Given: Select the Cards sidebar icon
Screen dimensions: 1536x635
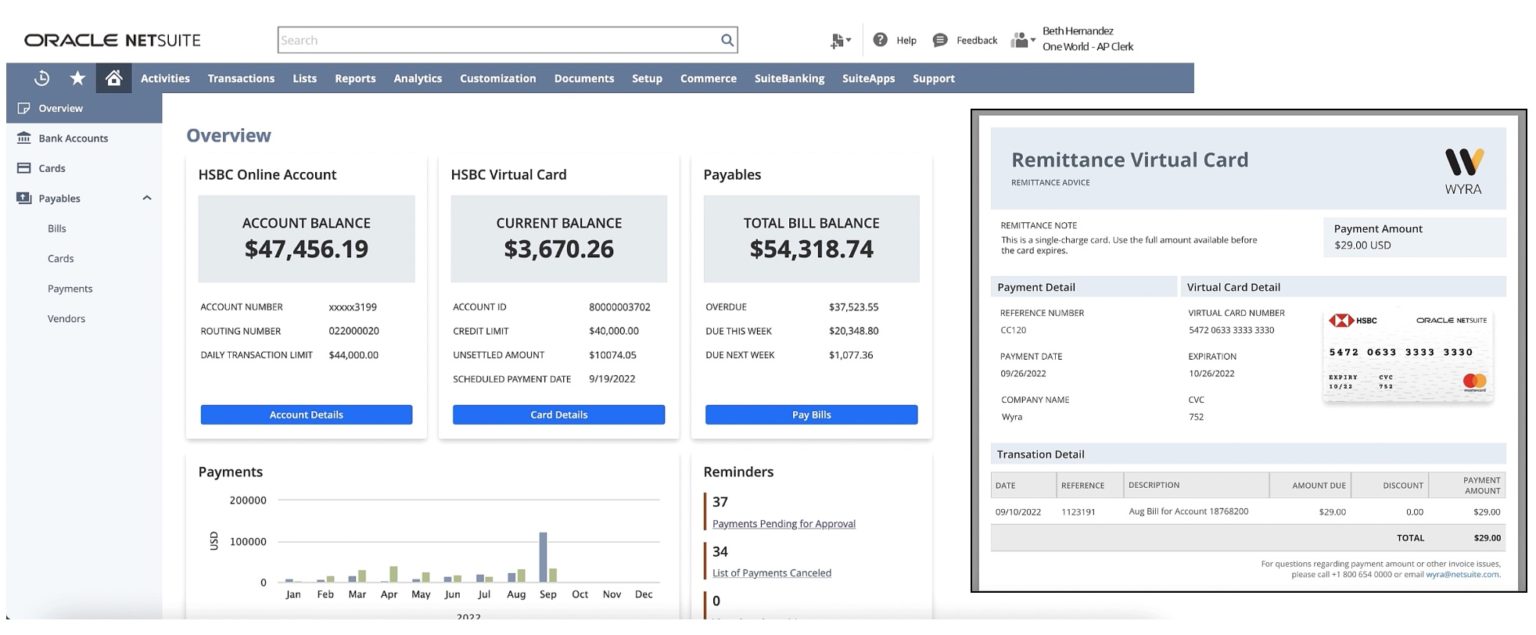Looking at the screenshot, I should point(22,168).
